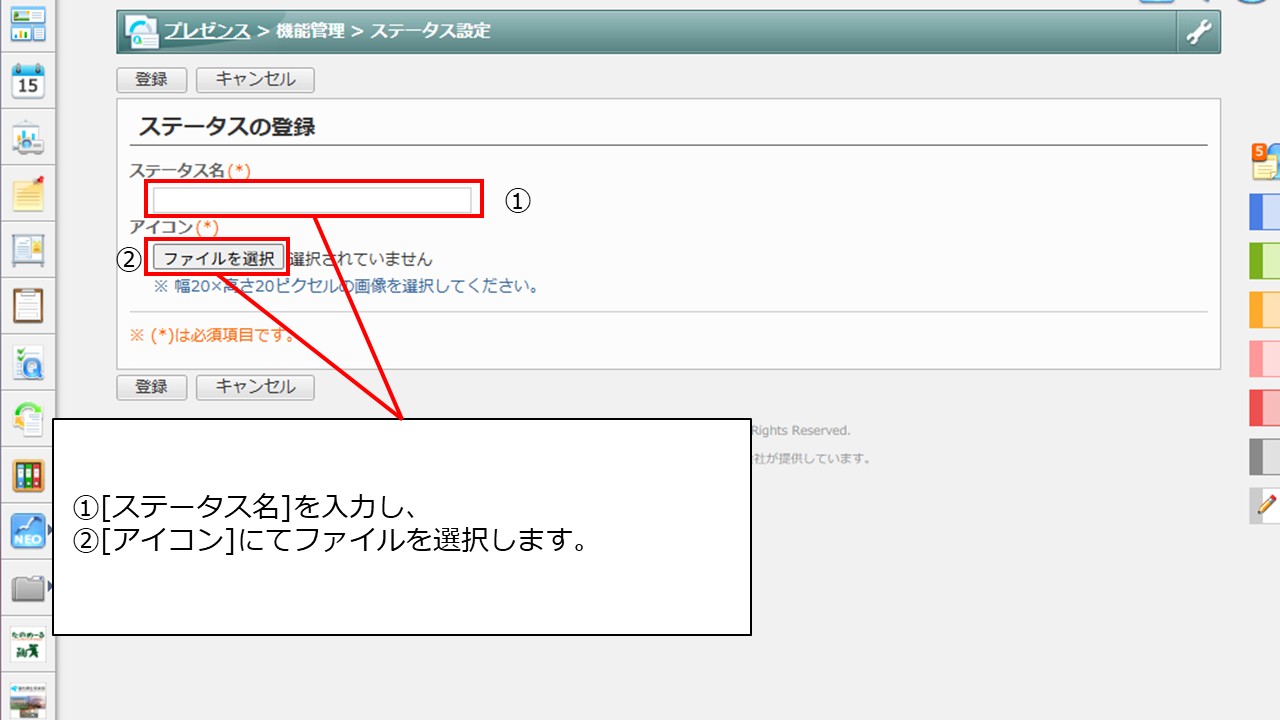Click 機能管理 in the breadcrumb
Screen dimensions: 1280x720
tap(310, 31)
